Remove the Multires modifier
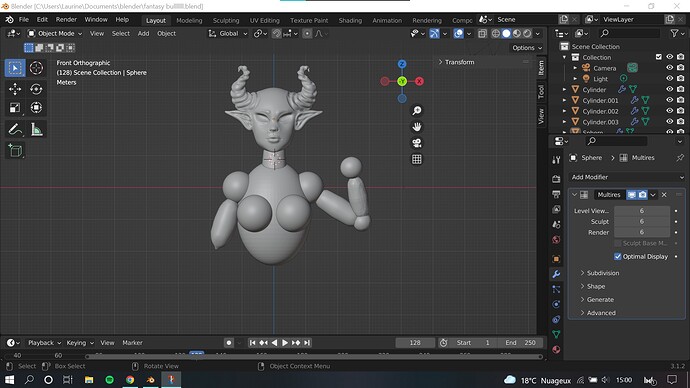 coord(664,194)
